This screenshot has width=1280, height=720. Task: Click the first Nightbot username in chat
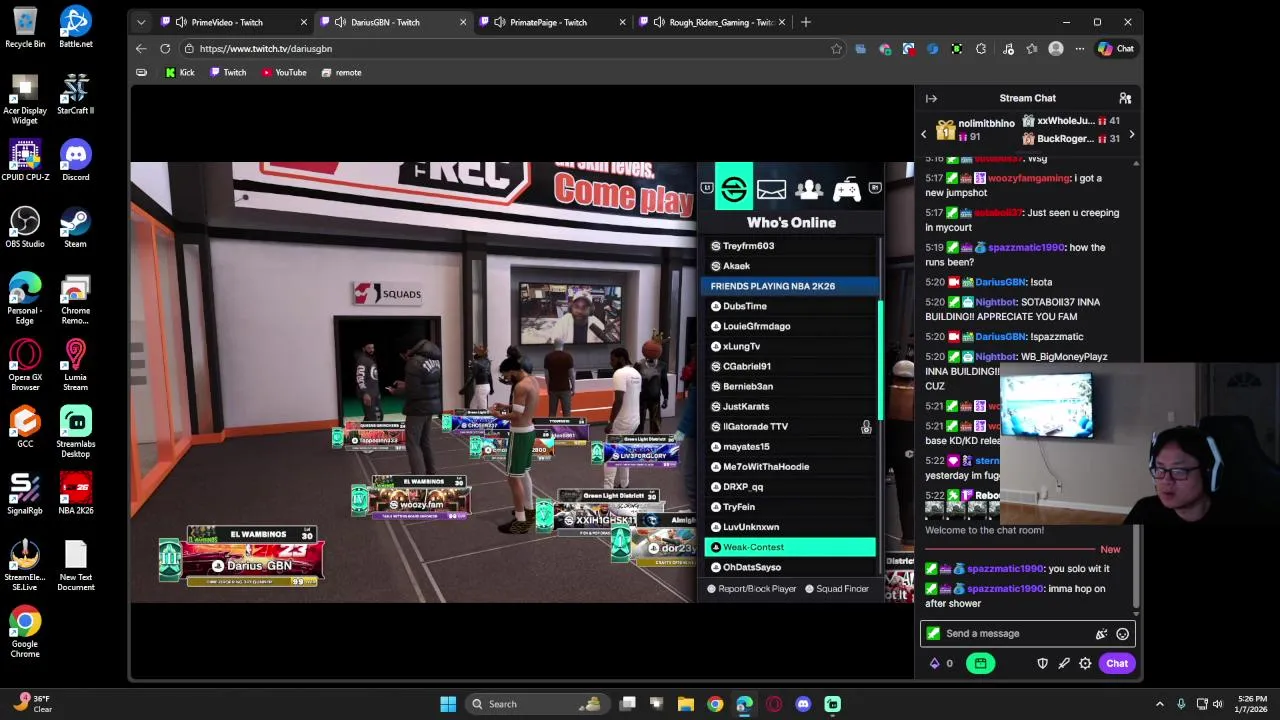[996, 302]
